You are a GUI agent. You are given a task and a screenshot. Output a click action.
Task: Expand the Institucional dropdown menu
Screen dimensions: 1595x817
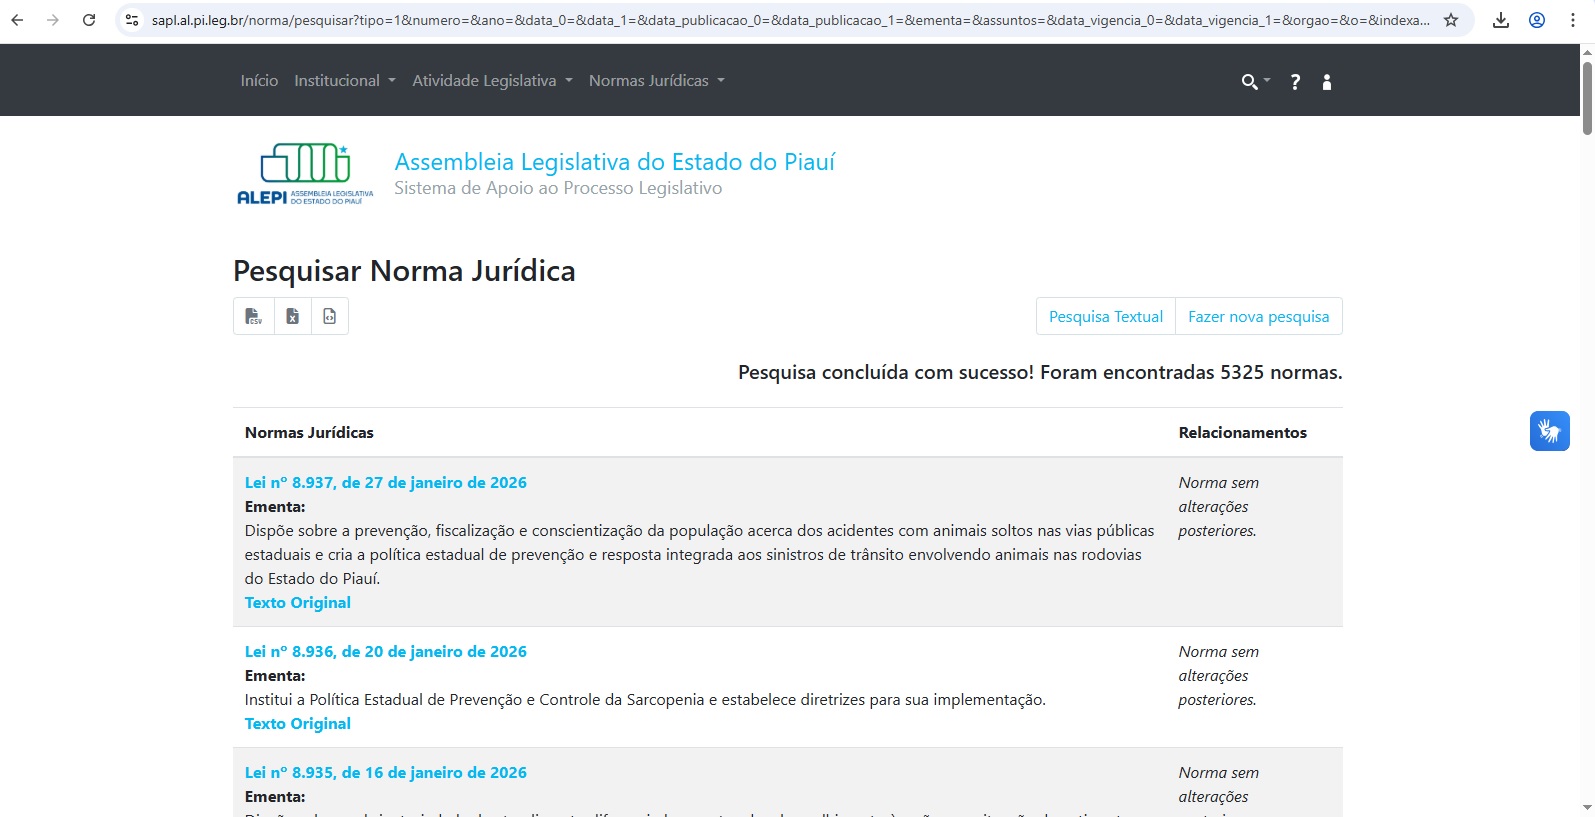(x=344, y=81)
